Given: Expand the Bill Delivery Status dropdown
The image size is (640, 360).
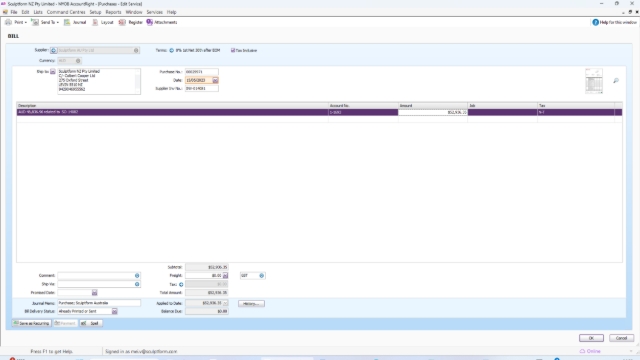Looking at the screenshot, I should pyautogui.click(x=115, y=312).
